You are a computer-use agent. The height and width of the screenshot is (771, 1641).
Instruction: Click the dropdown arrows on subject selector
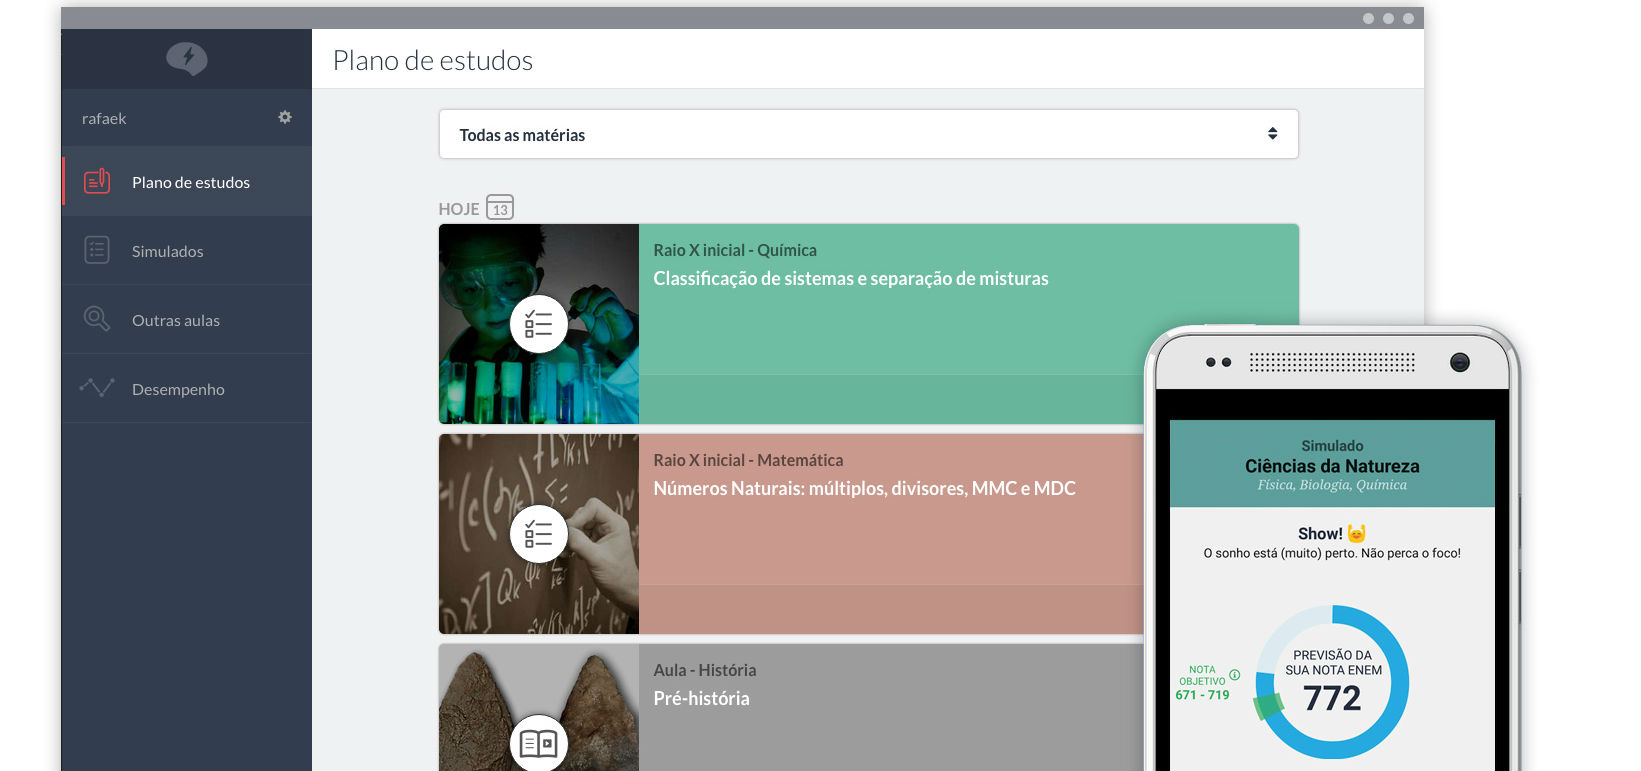[1272, 134]
